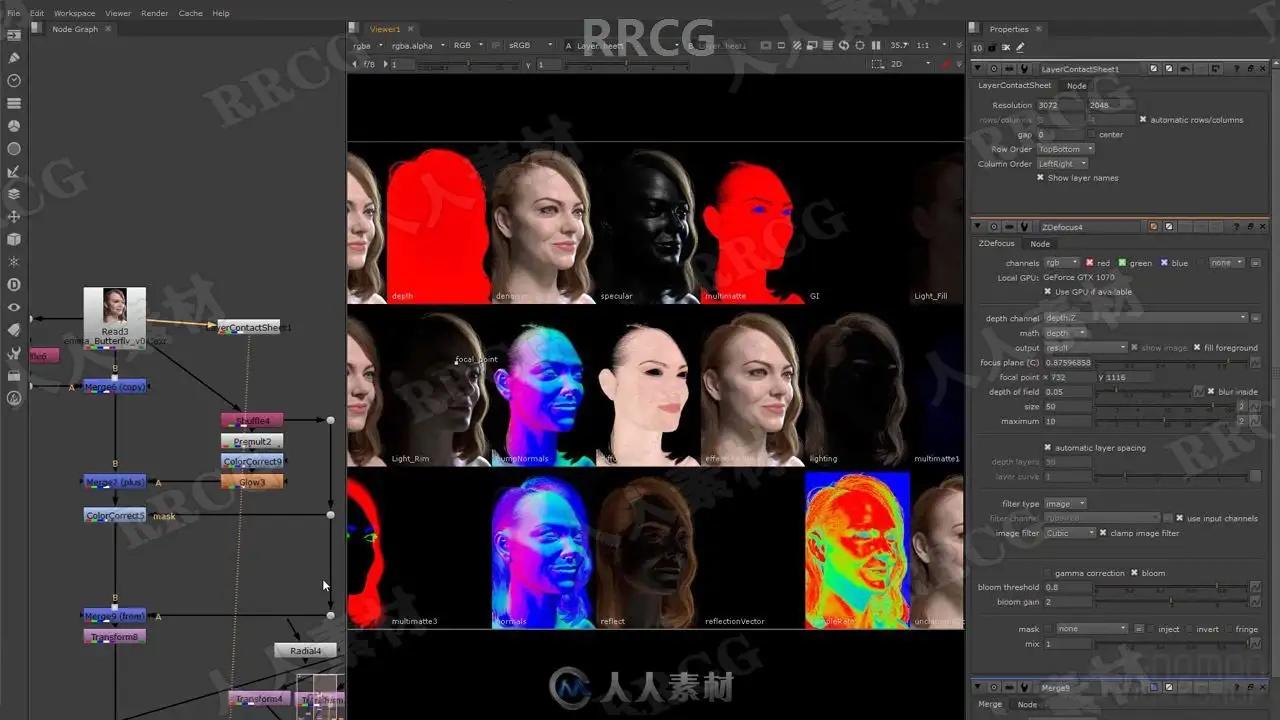Select the Transform8 node
1280x720 pixels.
115,636
